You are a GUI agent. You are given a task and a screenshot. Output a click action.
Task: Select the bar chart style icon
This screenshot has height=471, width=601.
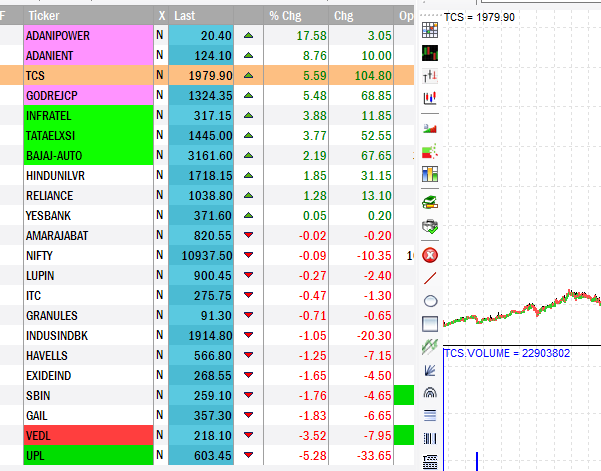coord(430,76)
